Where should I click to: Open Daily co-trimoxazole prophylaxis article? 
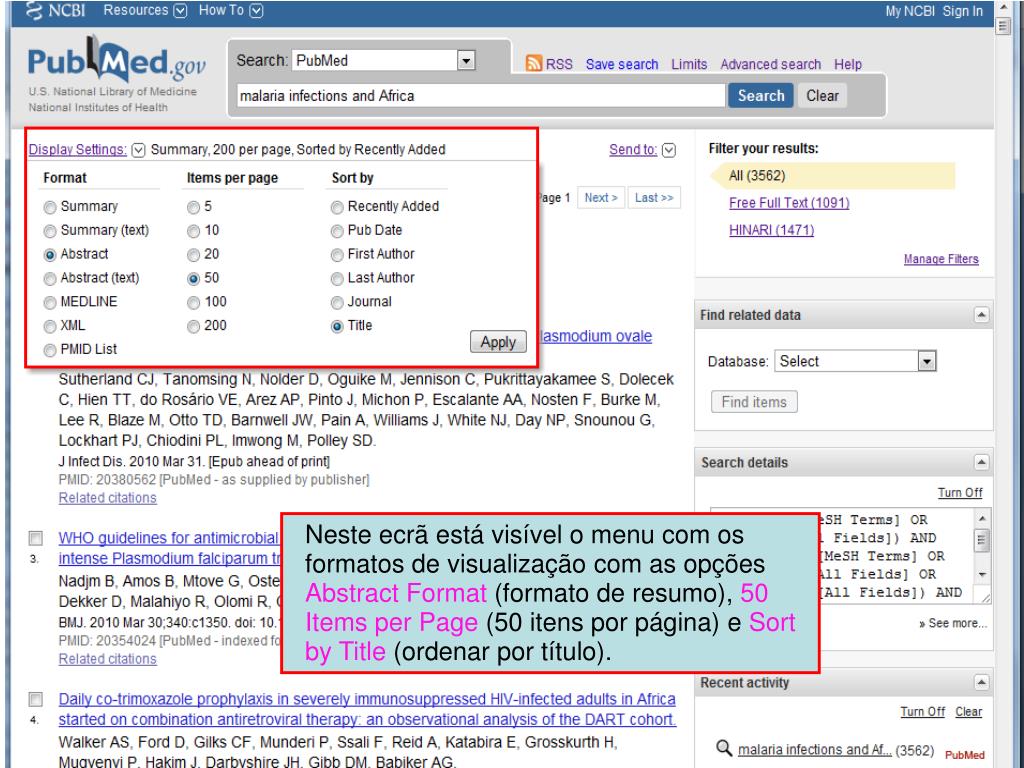367,709
